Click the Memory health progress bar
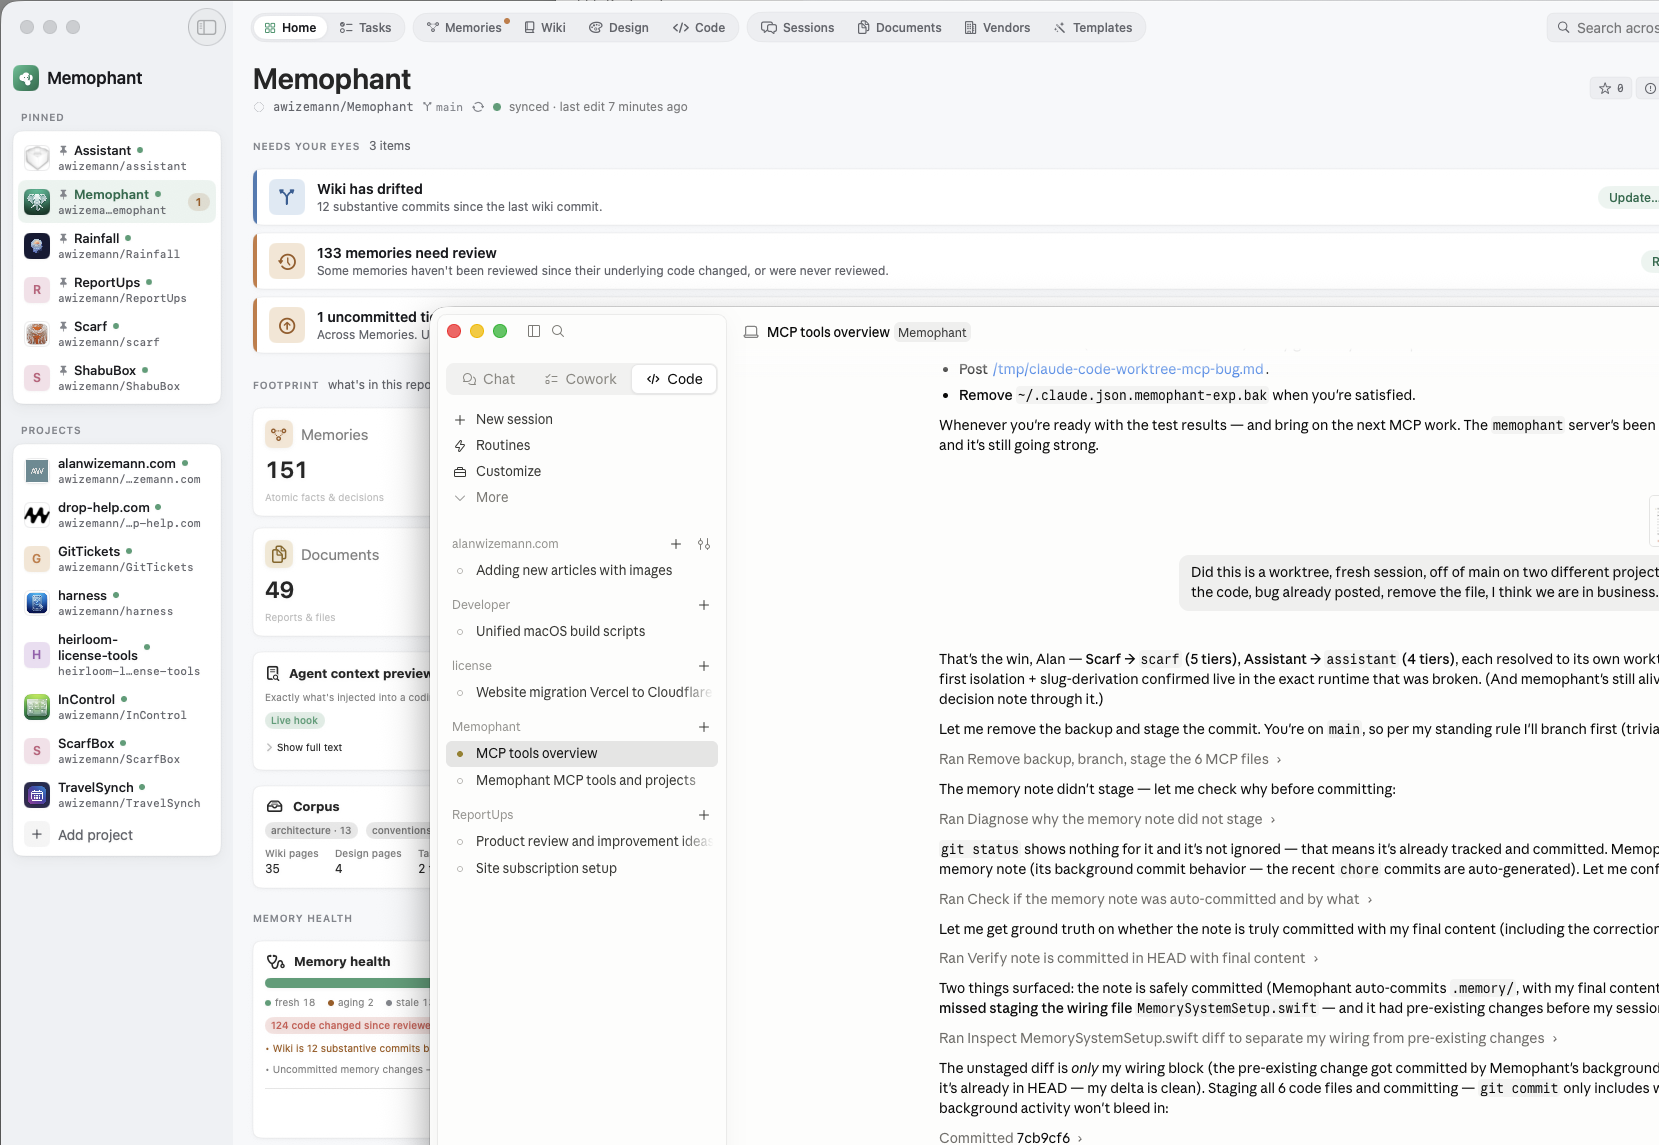Screen dimensions: 1659x1145 (347, 983)
